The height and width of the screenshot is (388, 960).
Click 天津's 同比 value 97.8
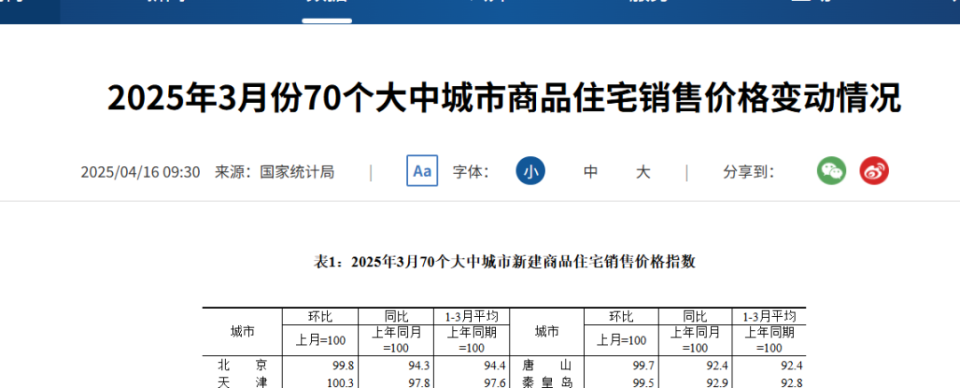419,382
